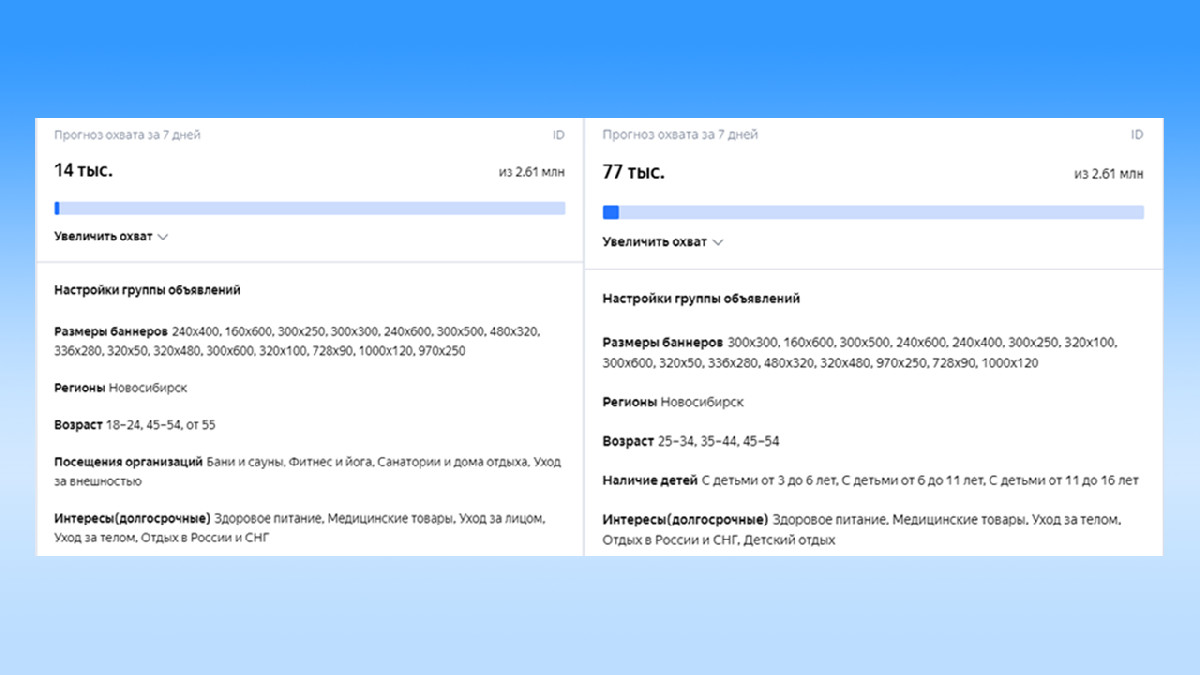The height and width of the screenshot is (675, 1200).
Task: Click "Интересы(долгосрочные)" label in 77 тыс. panel
Action: pyautogui.click(x=685, y=520)
